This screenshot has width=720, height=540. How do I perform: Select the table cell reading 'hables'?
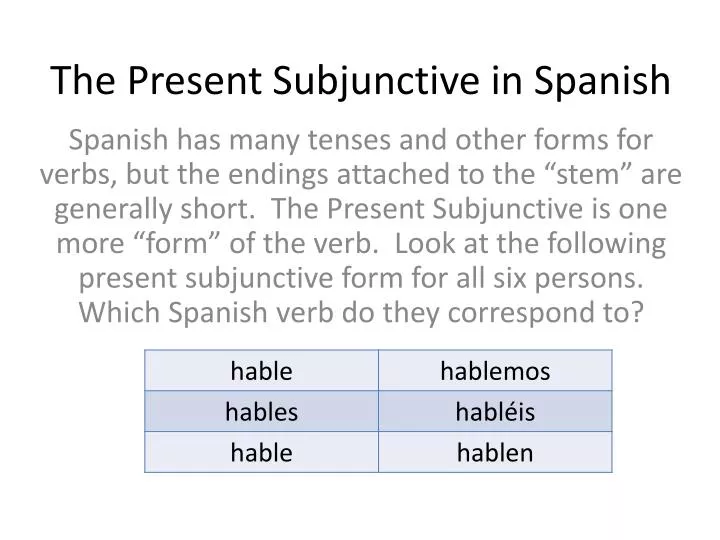pos(261,411)
